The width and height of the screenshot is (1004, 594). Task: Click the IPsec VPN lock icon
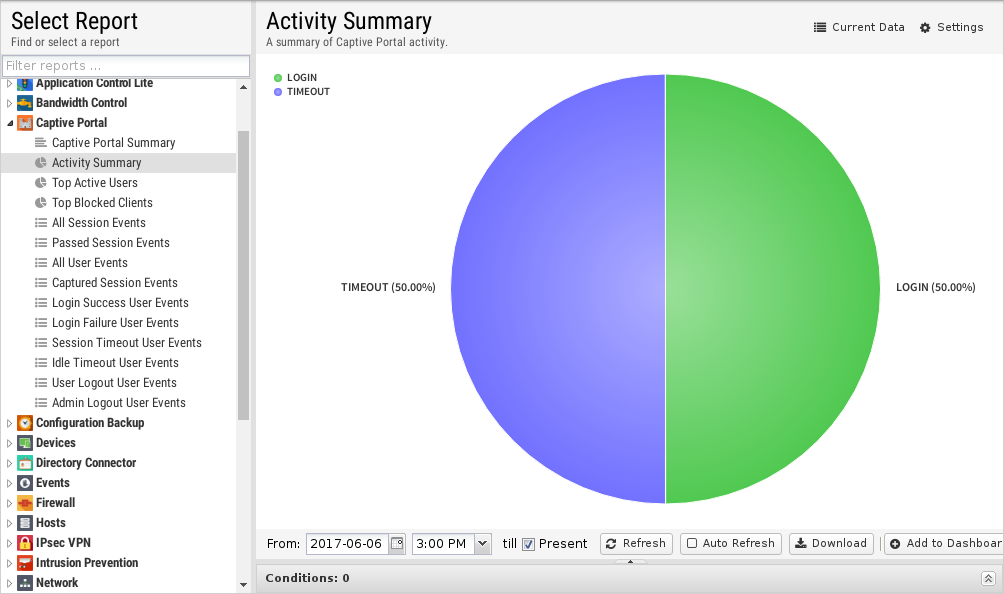pyautogui.click(x=25, y=543)
